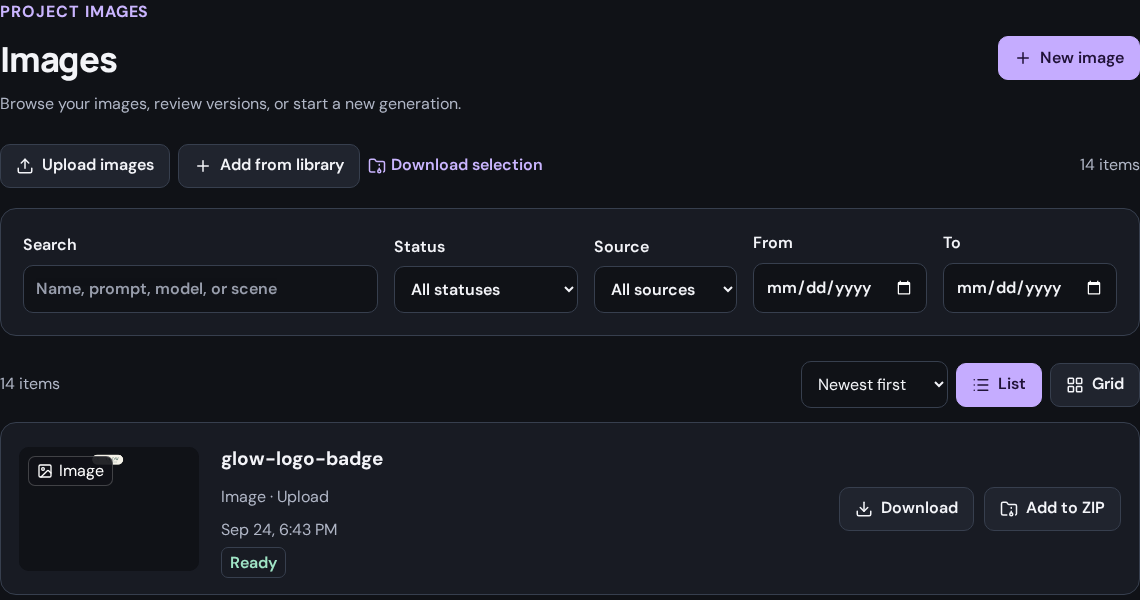Open the From date calendar picker icon

click(904, 288)
